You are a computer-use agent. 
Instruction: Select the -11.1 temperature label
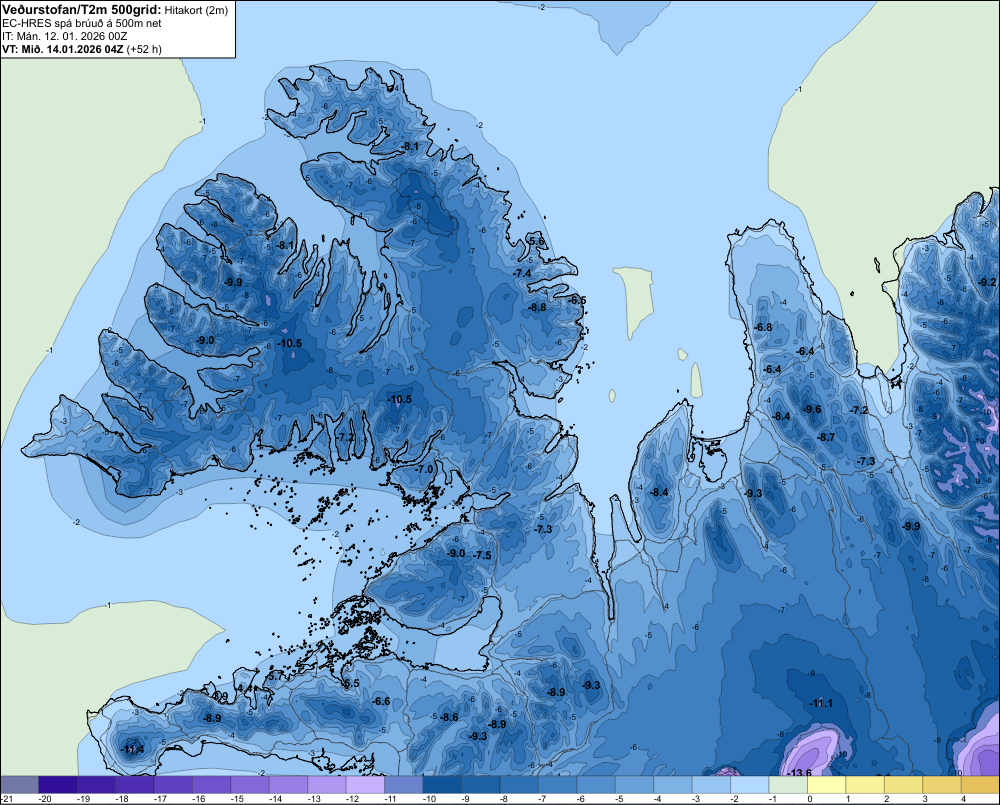click(821, 703)
